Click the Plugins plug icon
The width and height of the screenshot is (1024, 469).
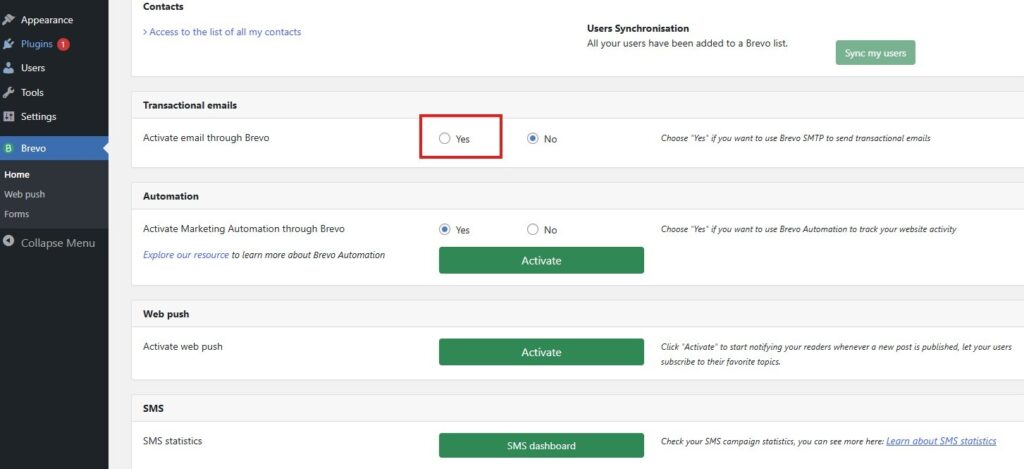coord(9,44)
